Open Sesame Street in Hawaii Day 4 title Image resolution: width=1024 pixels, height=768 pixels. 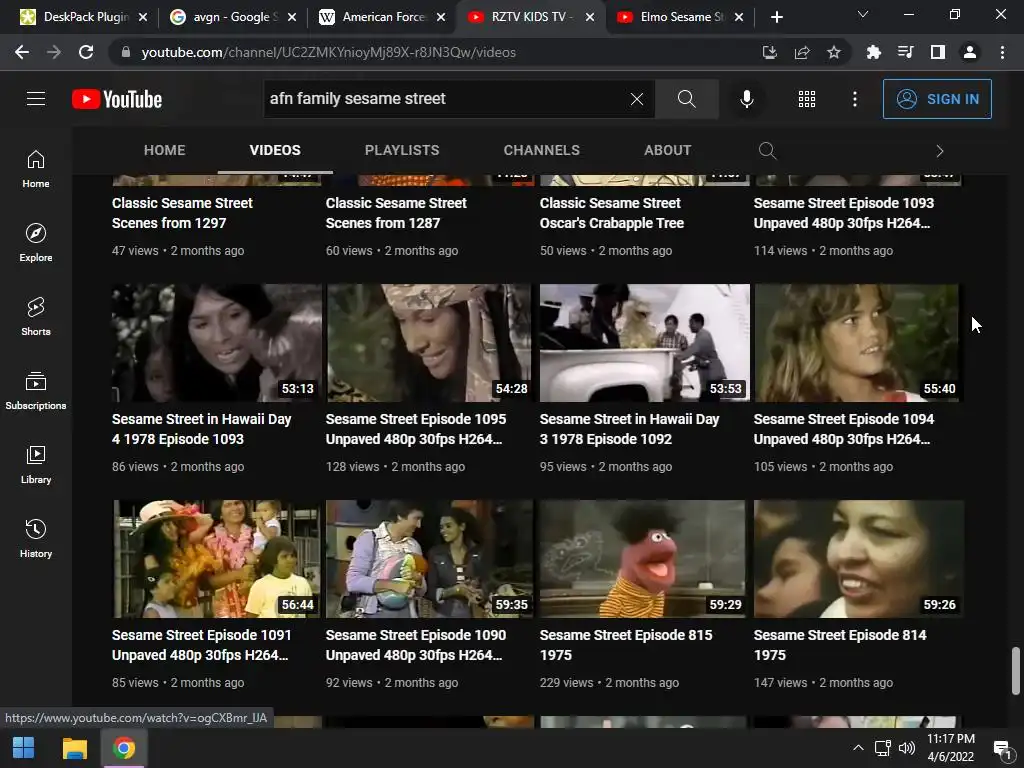point(201,429)
